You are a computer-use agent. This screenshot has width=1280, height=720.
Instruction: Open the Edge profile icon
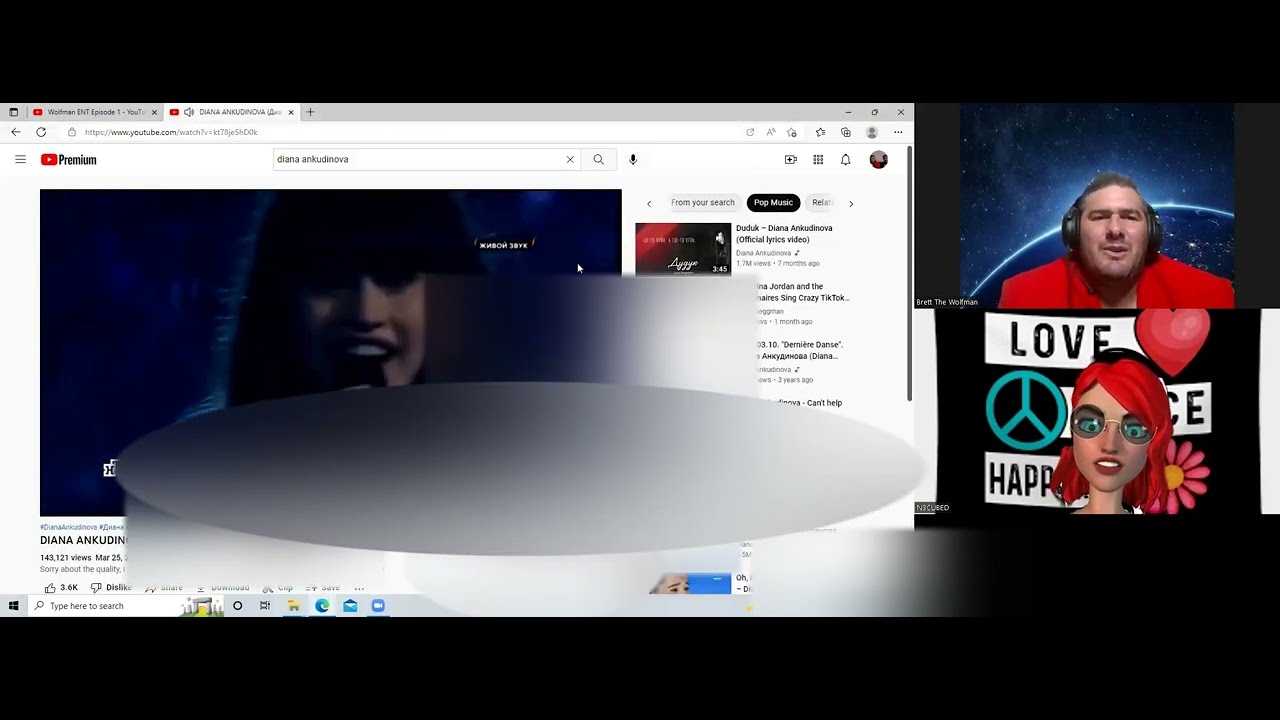pos(872,132)
